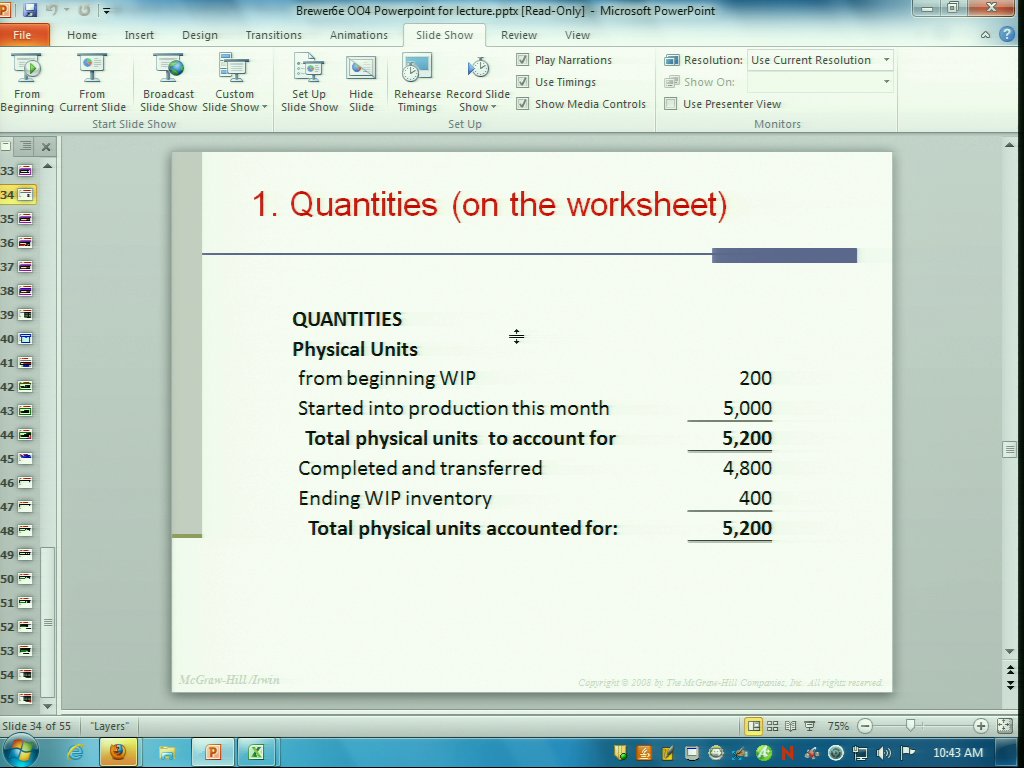Toggle the Use Timings checkbox

(523, 82)
